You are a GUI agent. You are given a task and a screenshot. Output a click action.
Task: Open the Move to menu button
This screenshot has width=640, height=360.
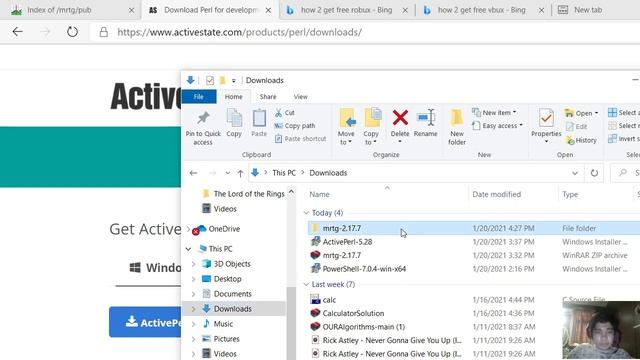[347, 127]
